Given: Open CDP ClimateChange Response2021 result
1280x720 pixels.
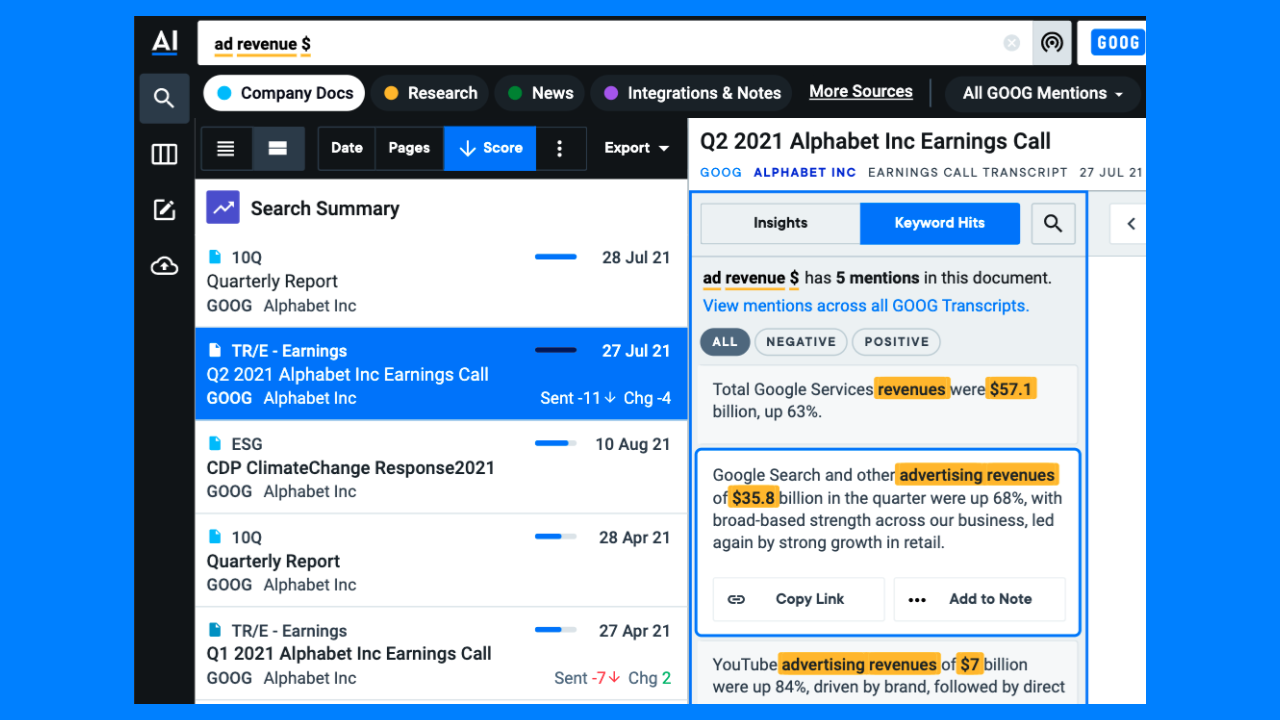Looking at the screenshot, I should (x=441, y=467).
